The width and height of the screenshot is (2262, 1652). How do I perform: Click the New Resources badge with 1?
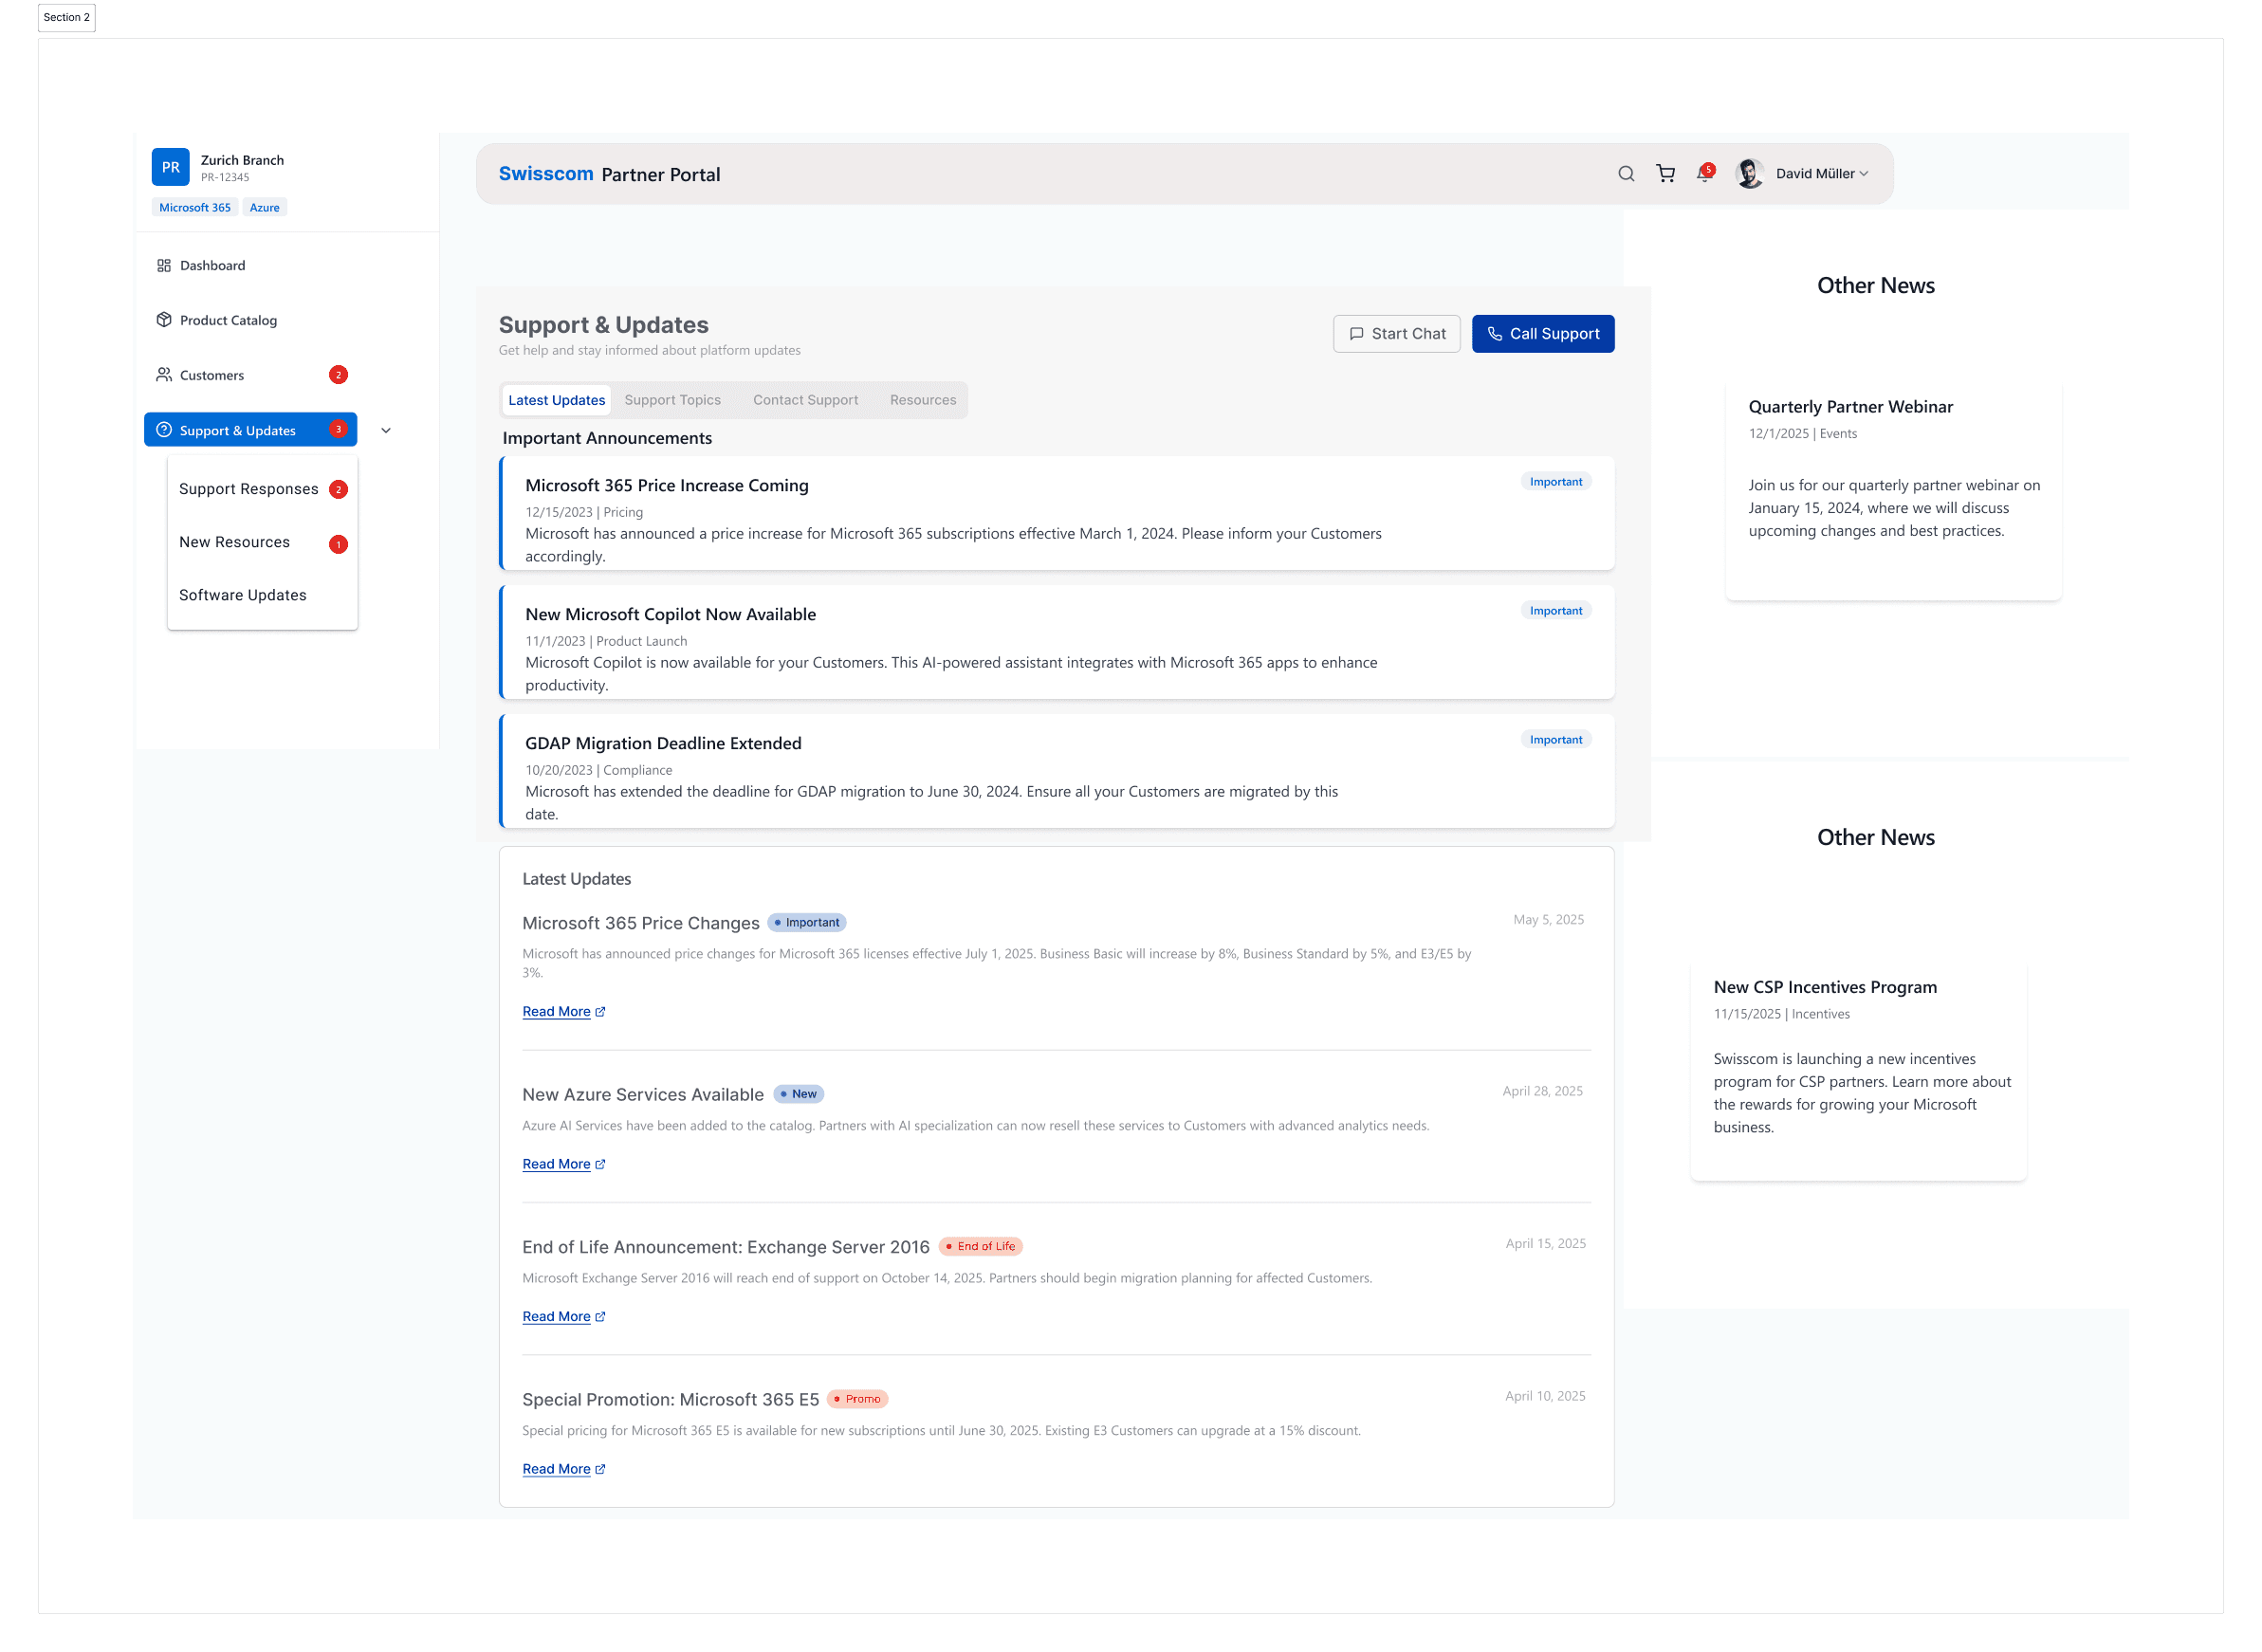338,544
